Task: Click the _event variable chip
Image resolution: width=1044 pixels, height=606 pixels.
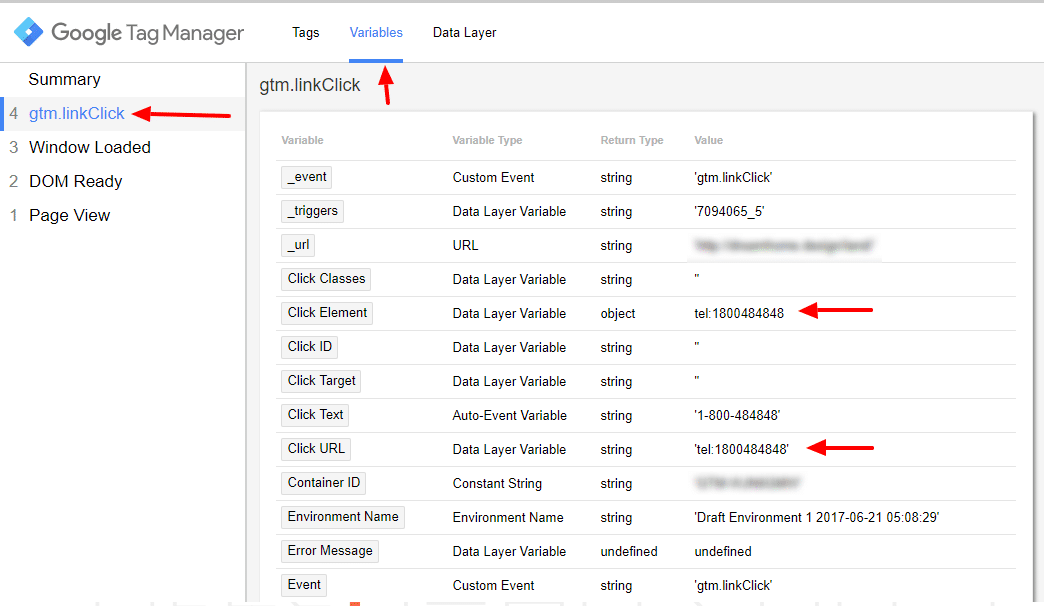Action: pyautogui.click(x=307, y=177)
